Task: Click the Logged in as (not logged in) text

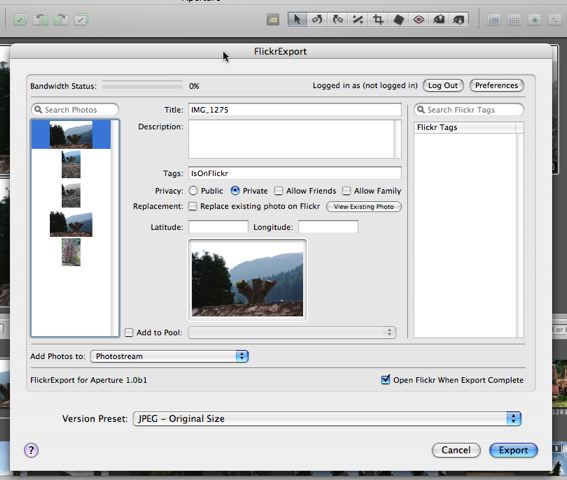Action: (x=365, y=86)
